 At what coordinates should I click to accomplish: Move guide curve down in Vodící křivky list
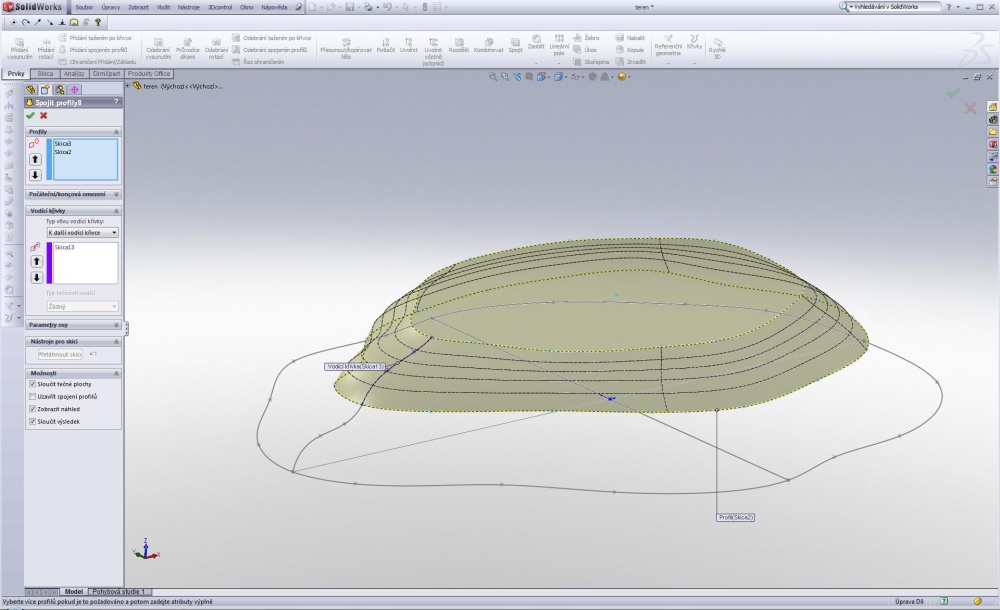tap(36, 278)
